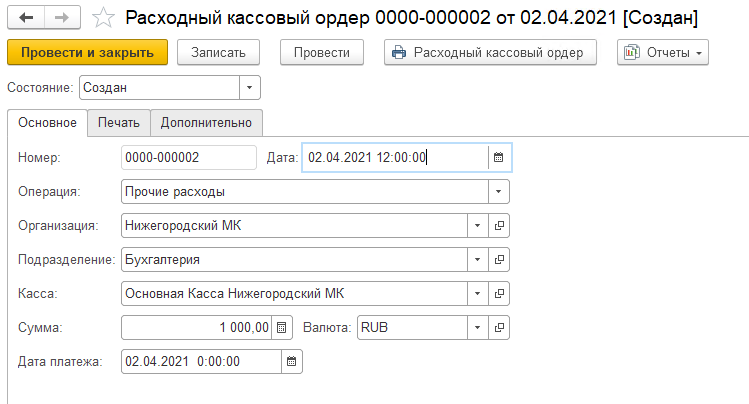
Task: Add document to favorites with star icon
Action: [x=103, y=18]
